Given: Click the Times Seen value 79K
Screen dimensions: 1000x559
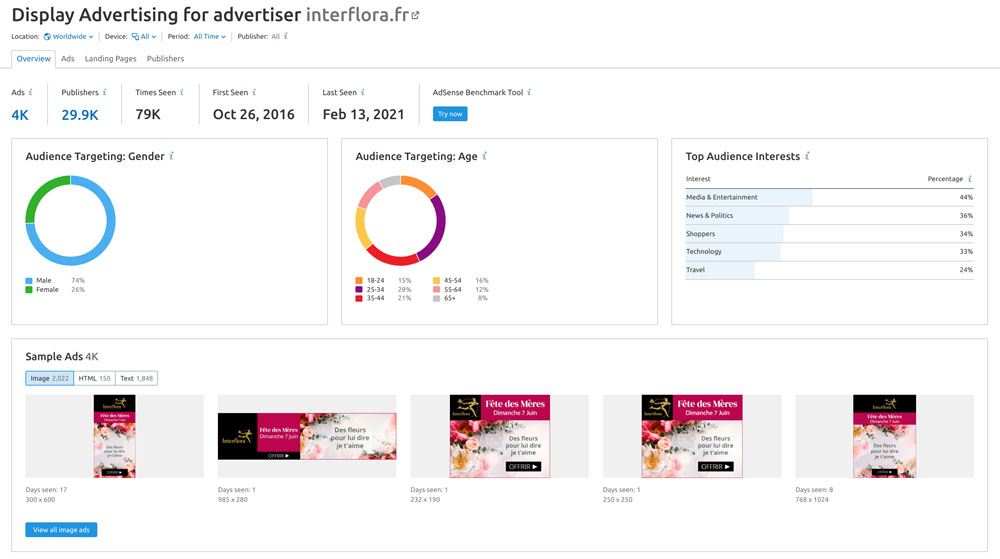Looking at the screenshot, I should pyautogui.click(x=148, y=115).
